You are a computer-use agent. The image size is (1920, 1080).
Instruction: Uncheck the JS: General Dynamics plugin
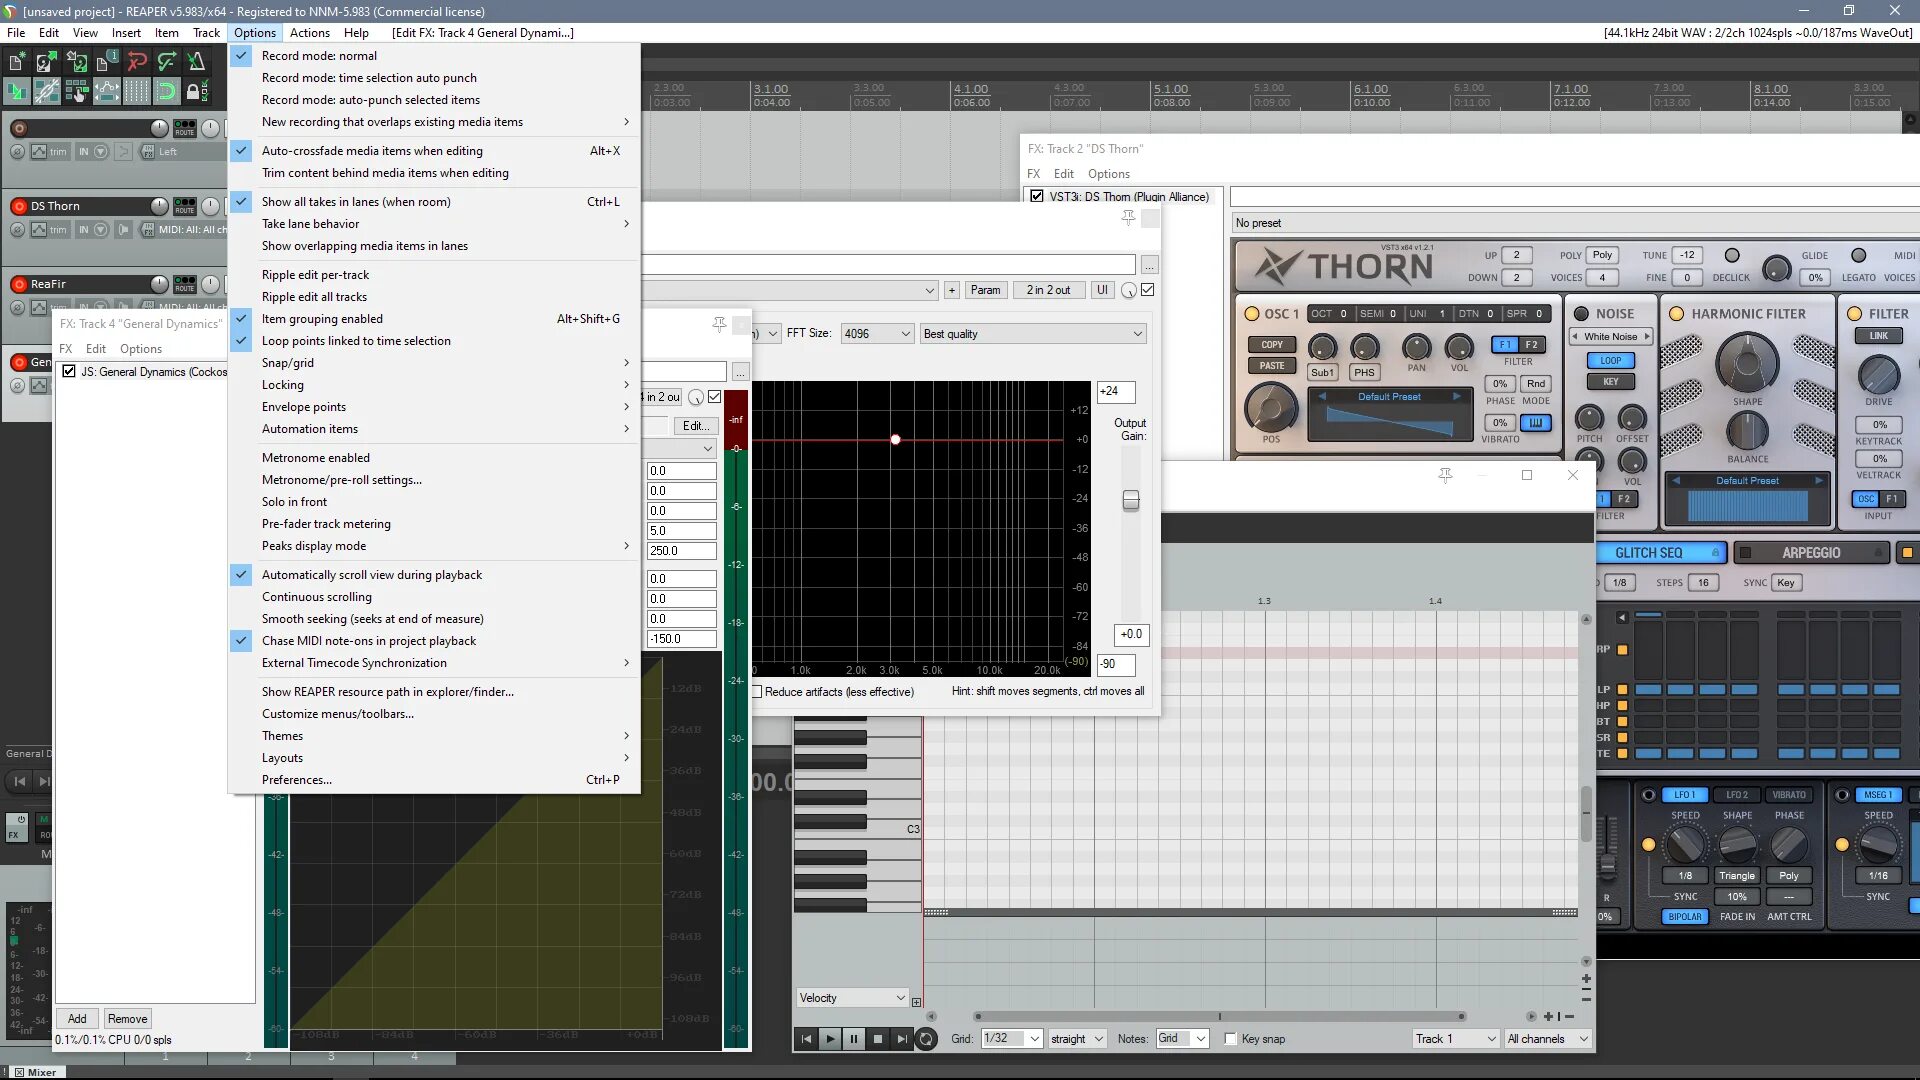click(x=69, y=371)
